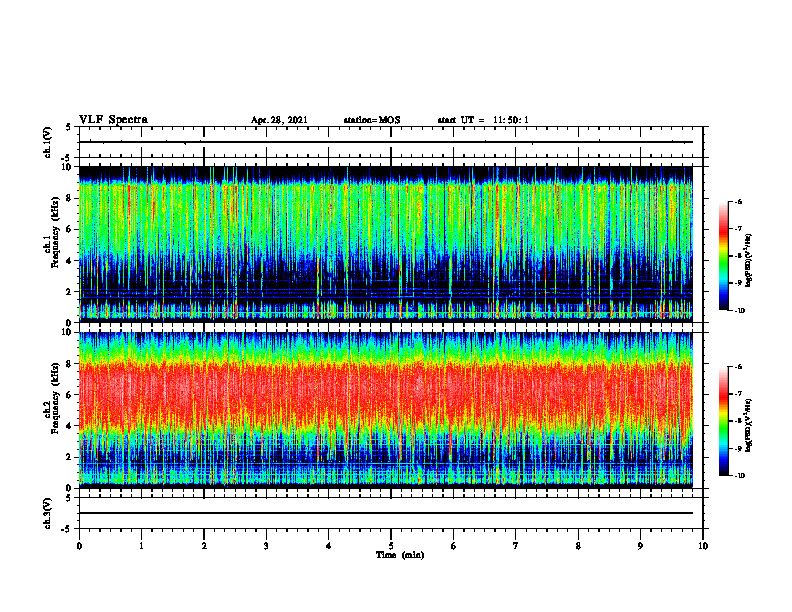Click the "-6" label on ch.1 color scale
Viewport: 792px width, 612px height.
739,202
